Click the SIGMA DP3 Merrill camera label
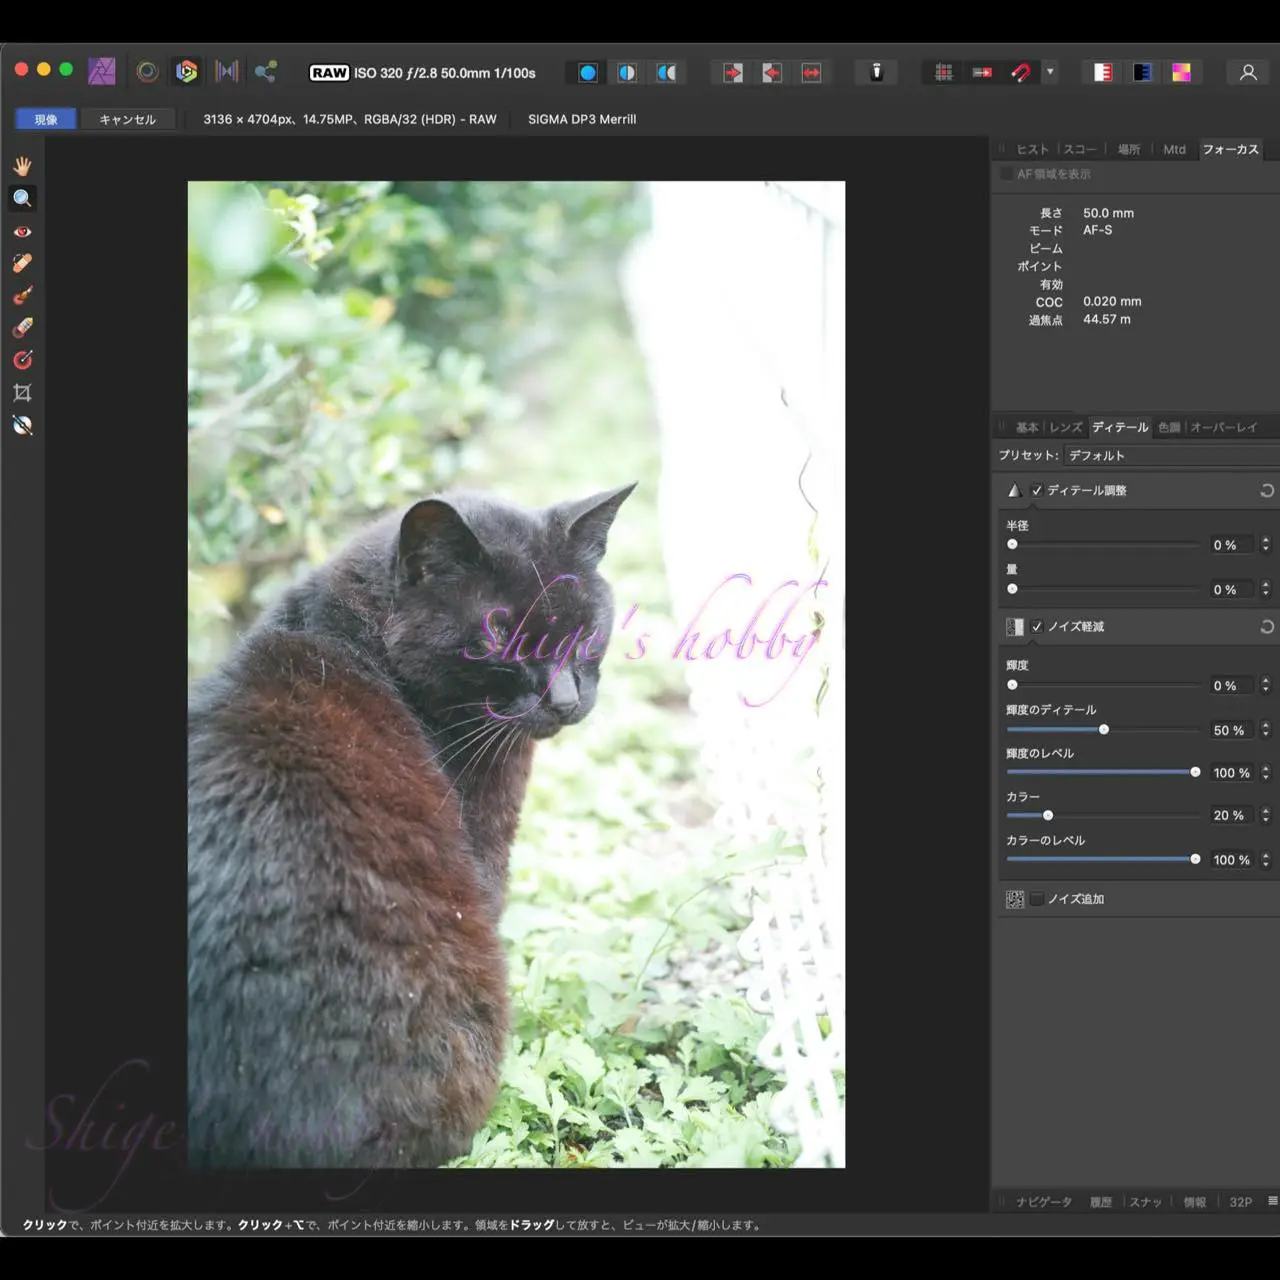Screen dimensions: 1280x1280 582,119
